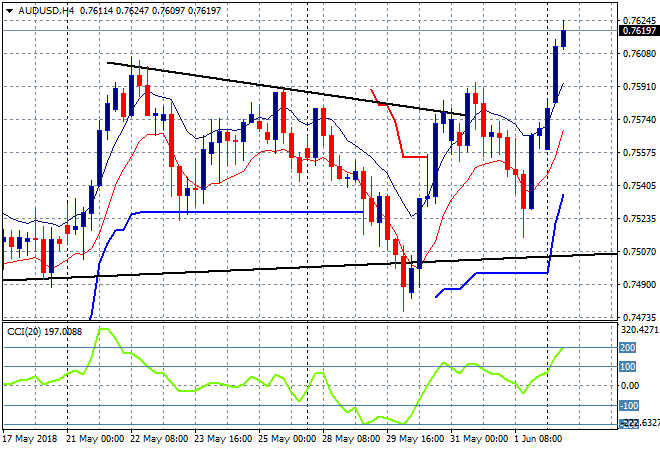Click the 0.76080 price scale value

click(639, 53)
